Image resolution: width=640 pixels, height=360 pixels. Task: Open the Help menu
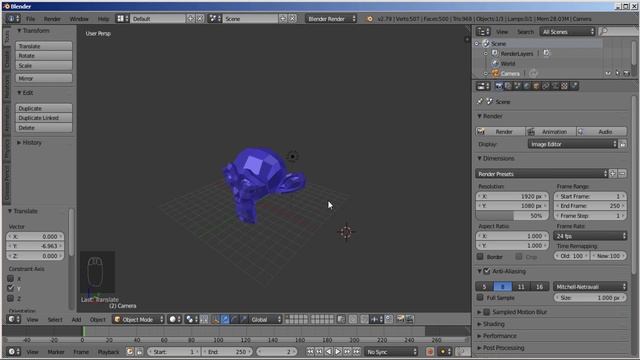click(103, 19)
